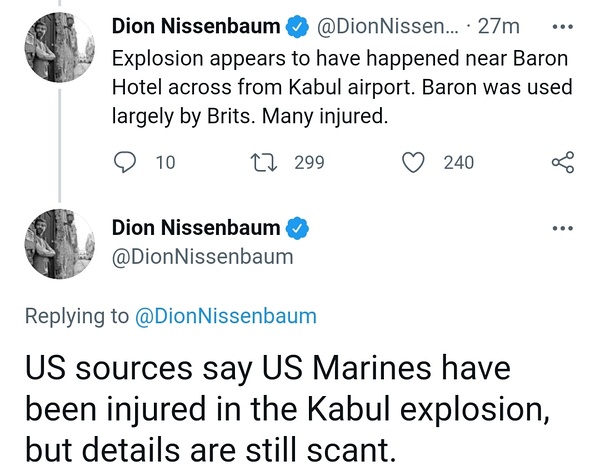Viewport: 600px width, 476px height.
Task: Click the reply speech bubble icon
Action: 125,162
